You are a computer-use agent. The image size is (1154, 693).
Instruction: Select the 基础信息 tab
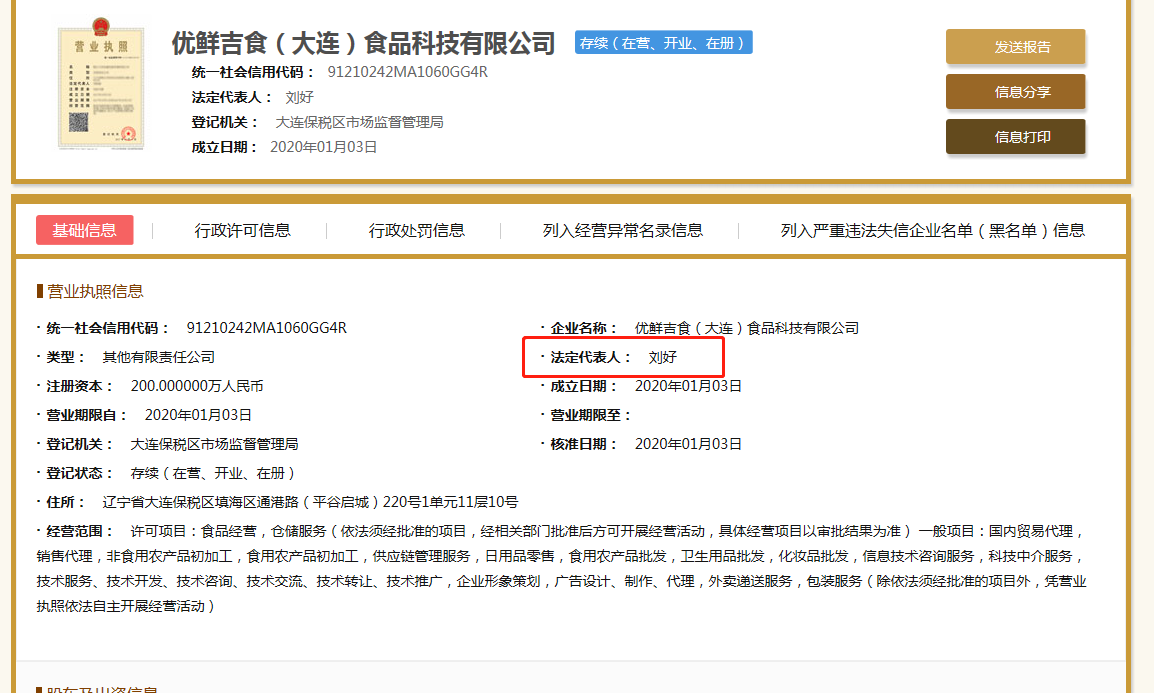coord(85,230)
